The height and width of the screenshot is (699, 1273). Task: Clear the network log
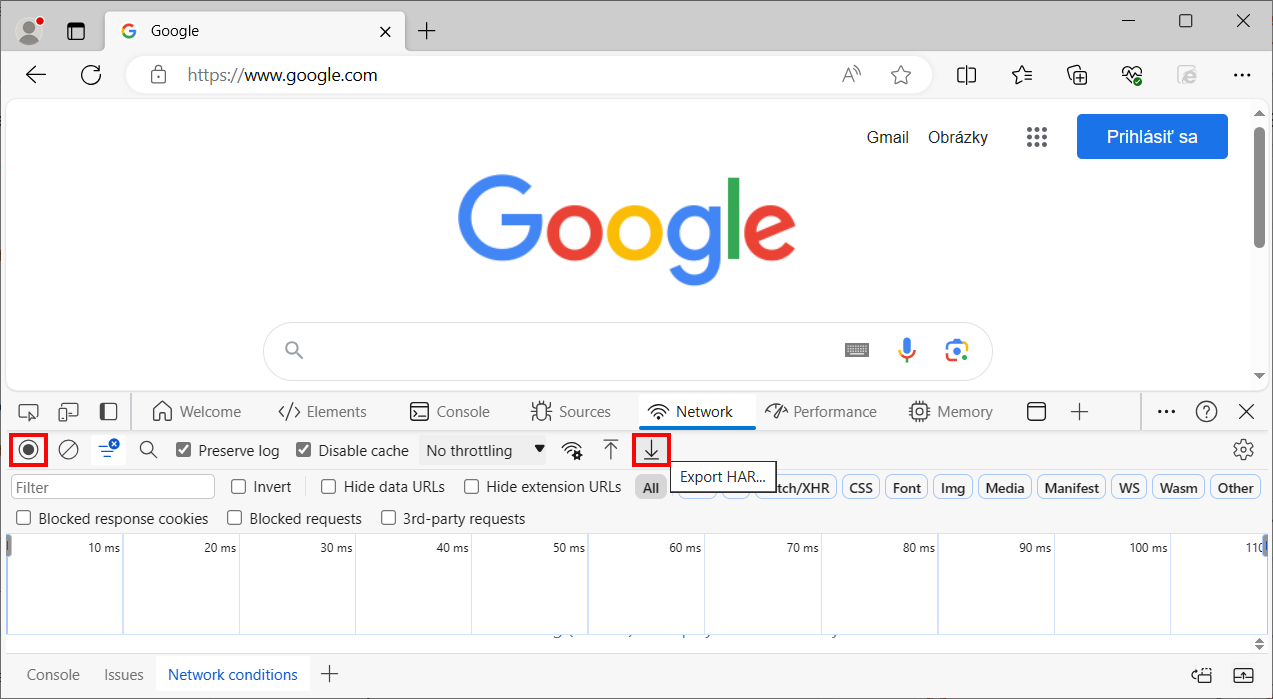[68, 450]
